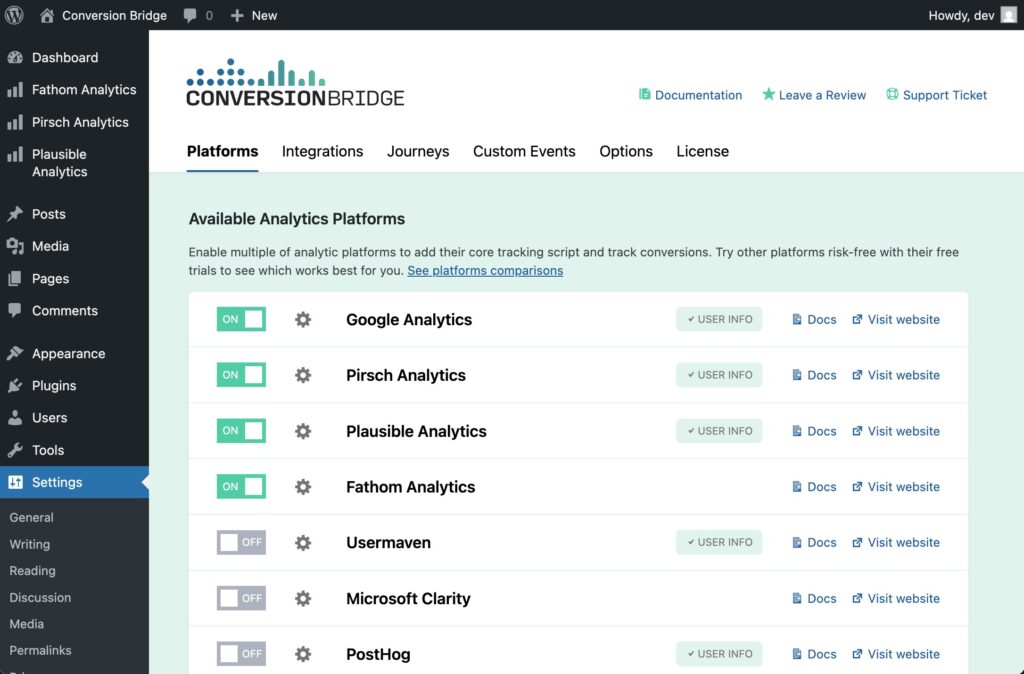Open settings gear for Pirsch Analytics row
The image size is (1024, 674).
[302, 375]
